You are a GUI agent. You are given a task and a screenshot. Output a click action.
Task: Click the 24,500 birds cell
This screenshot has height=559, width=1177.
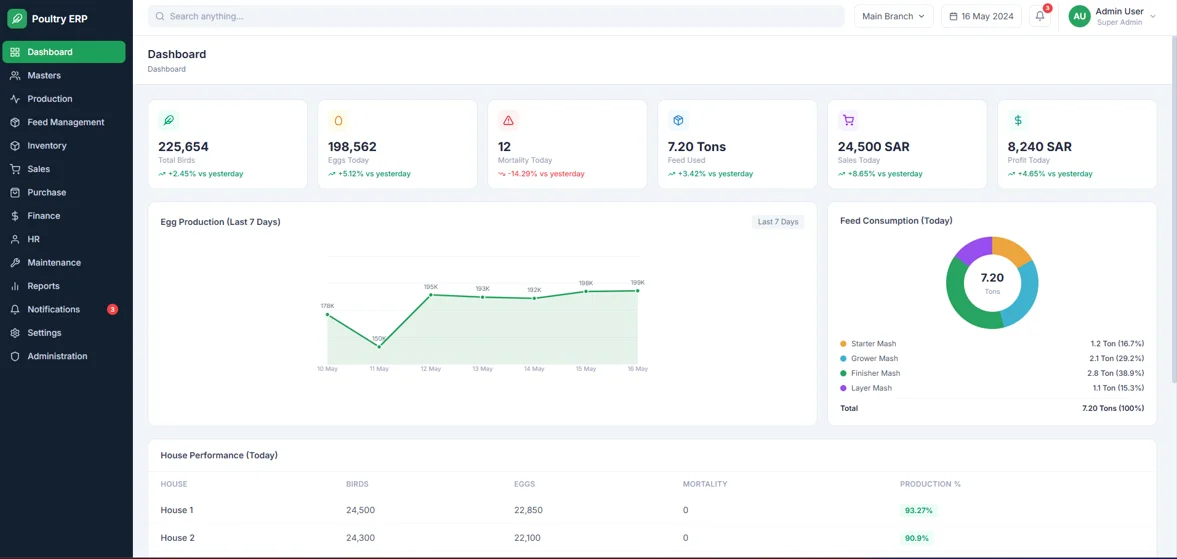coord(360,510)
